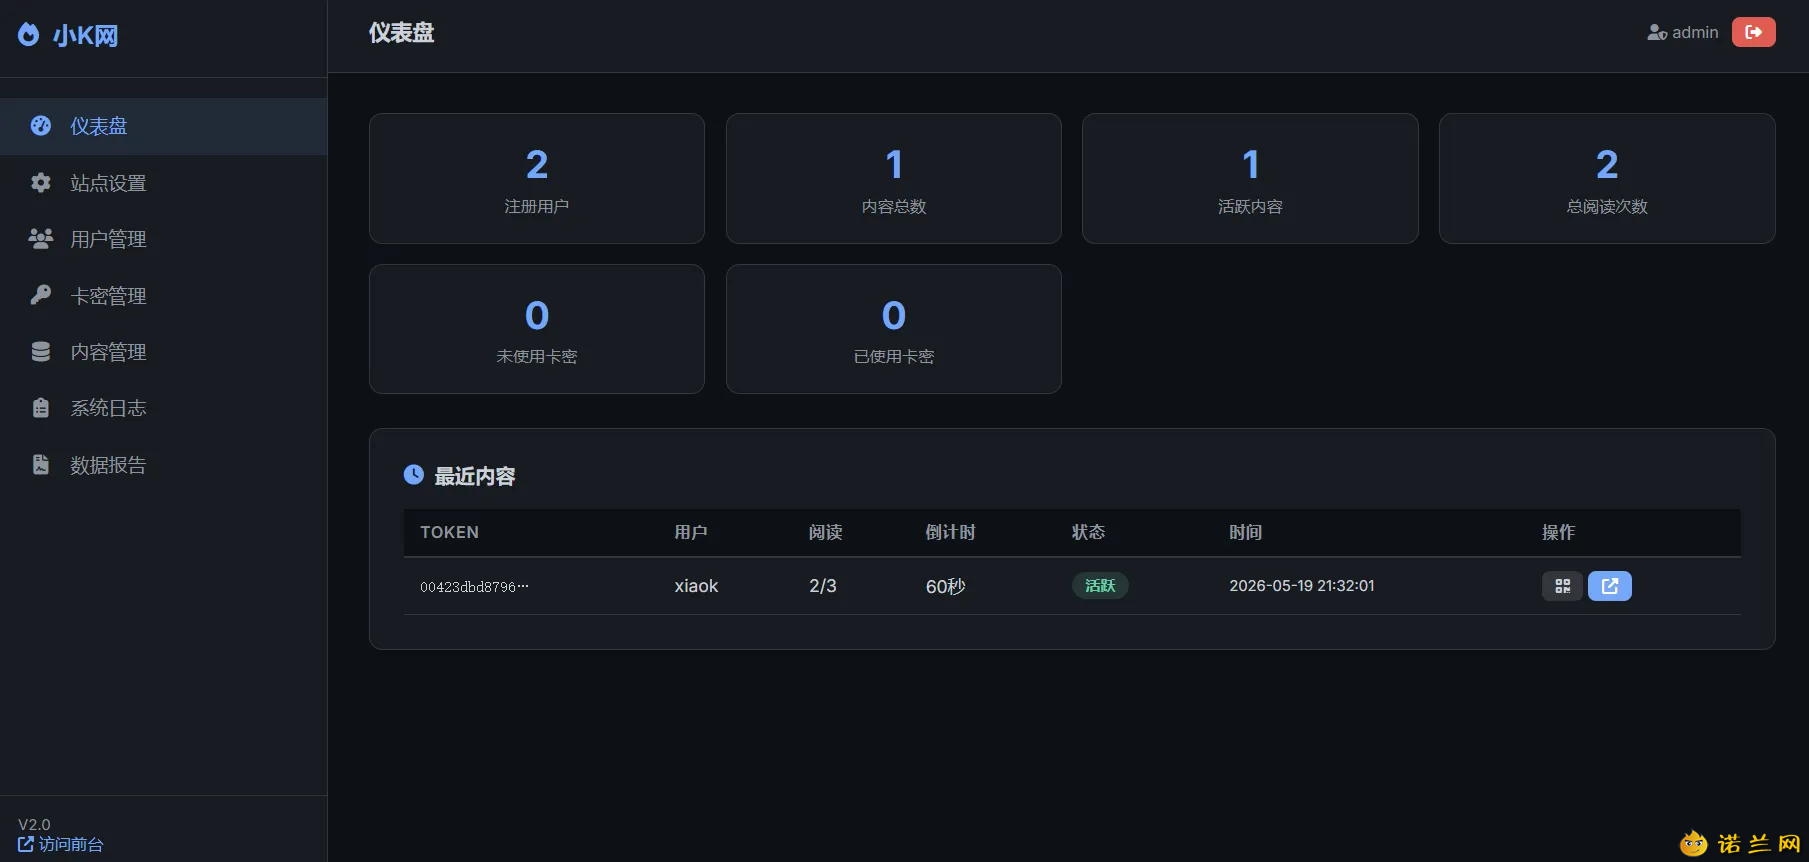
Task: Open external link for xiaok content
Action: click(1609, 586)
